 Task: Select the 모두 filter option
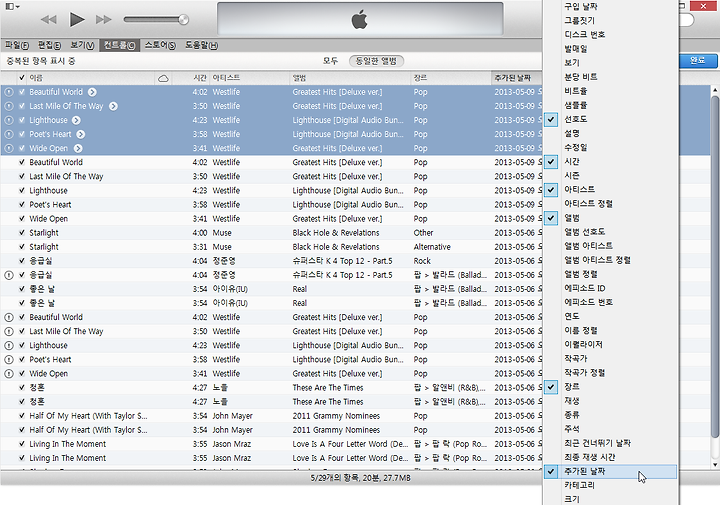click(330, 61)
